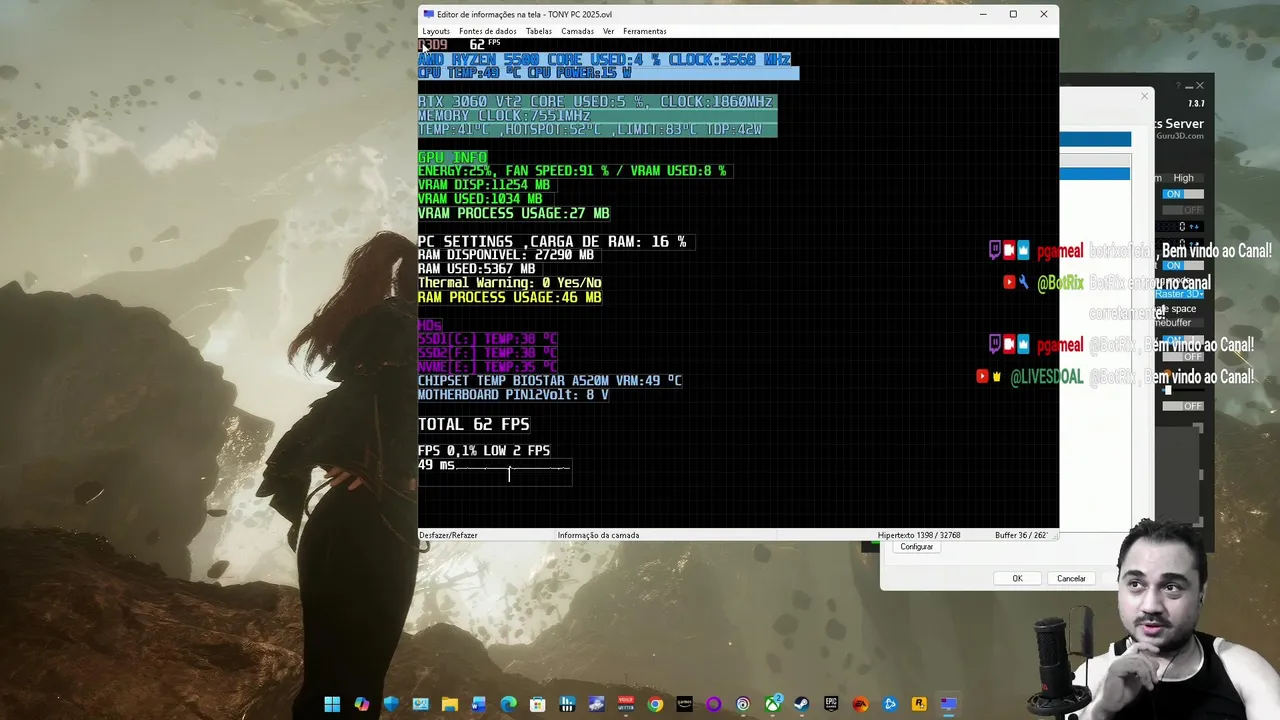Close the dialog behind the overlay editor

1145,96
